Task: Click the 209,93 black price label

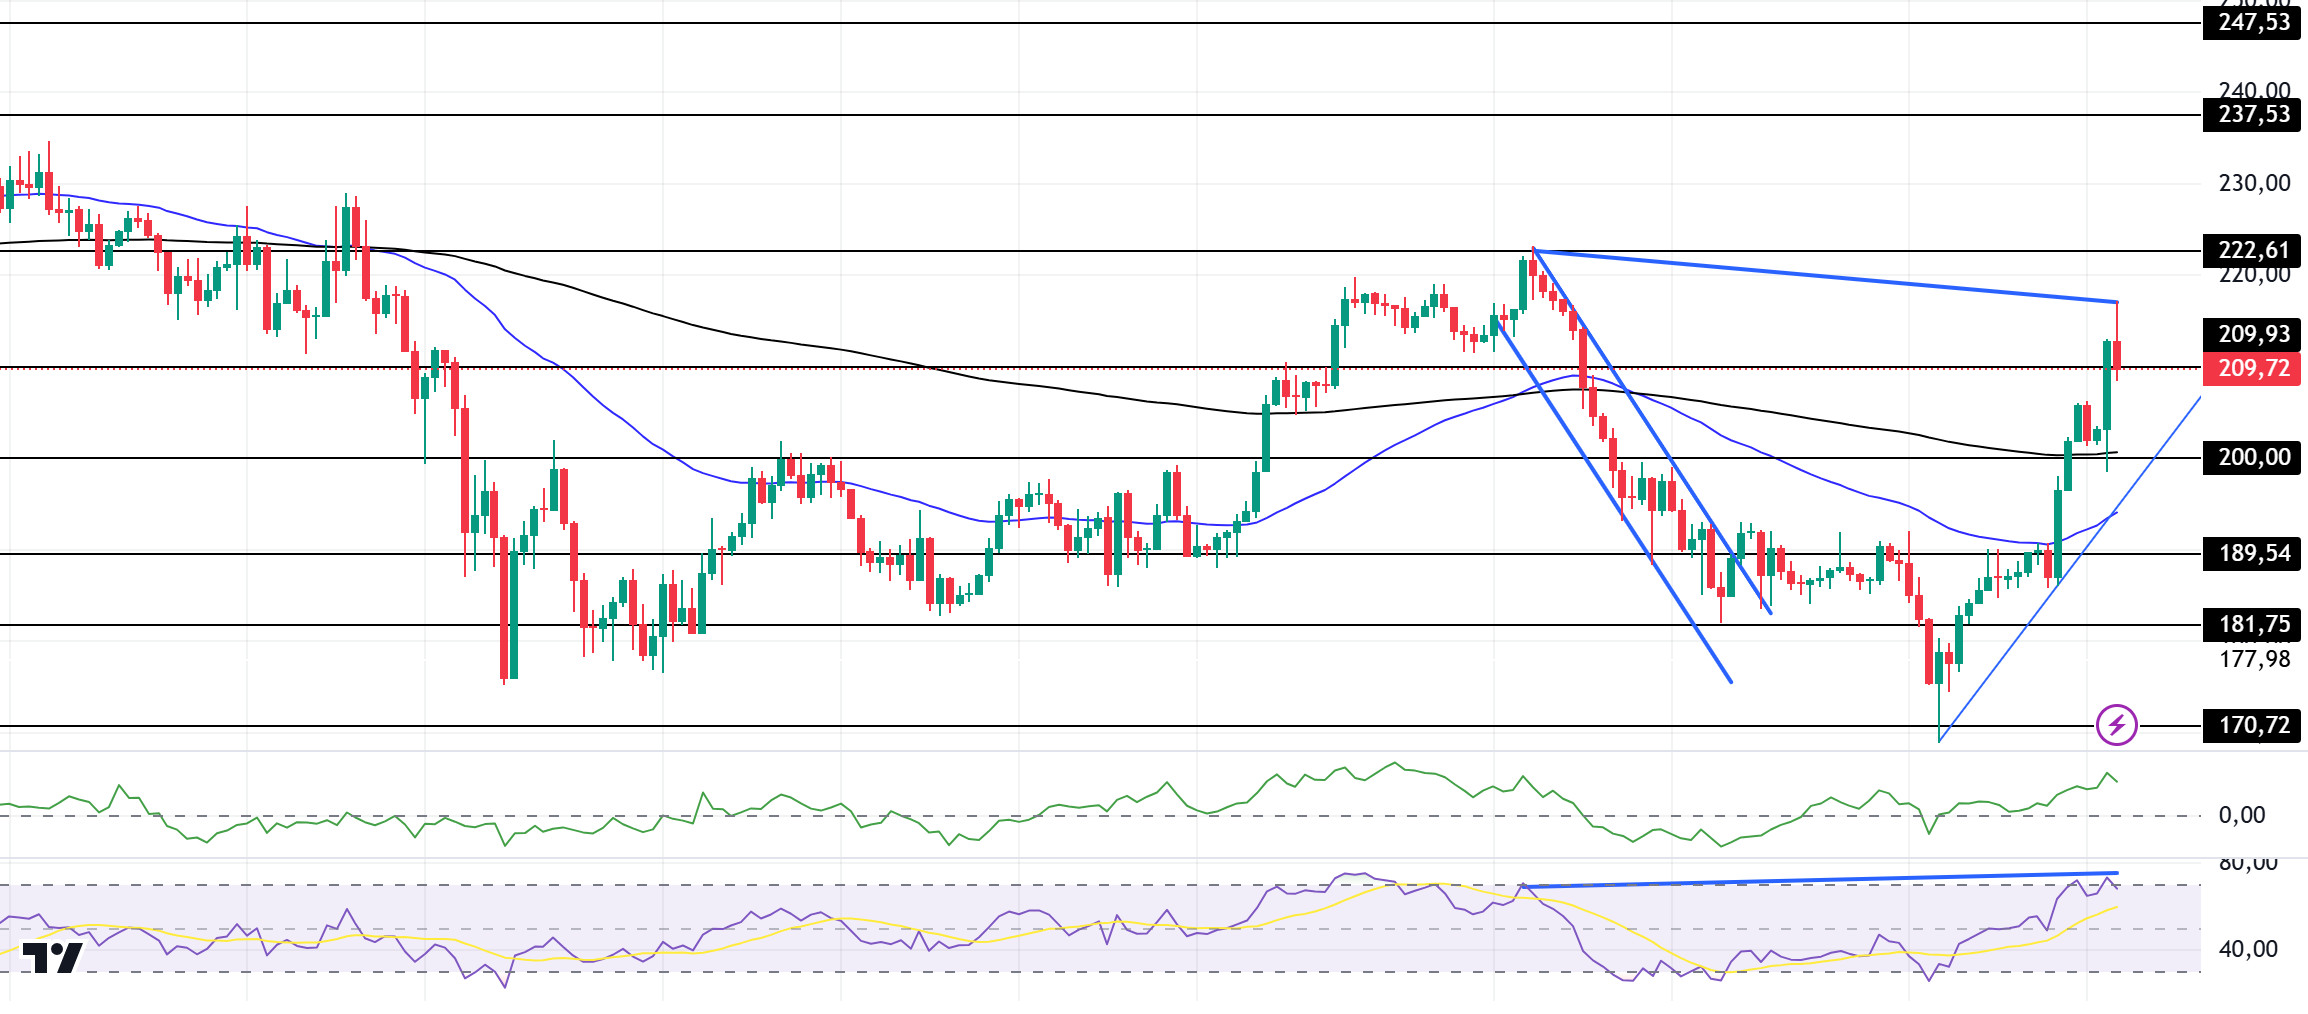Action: pyautogui.click(x=2252, y=334)
